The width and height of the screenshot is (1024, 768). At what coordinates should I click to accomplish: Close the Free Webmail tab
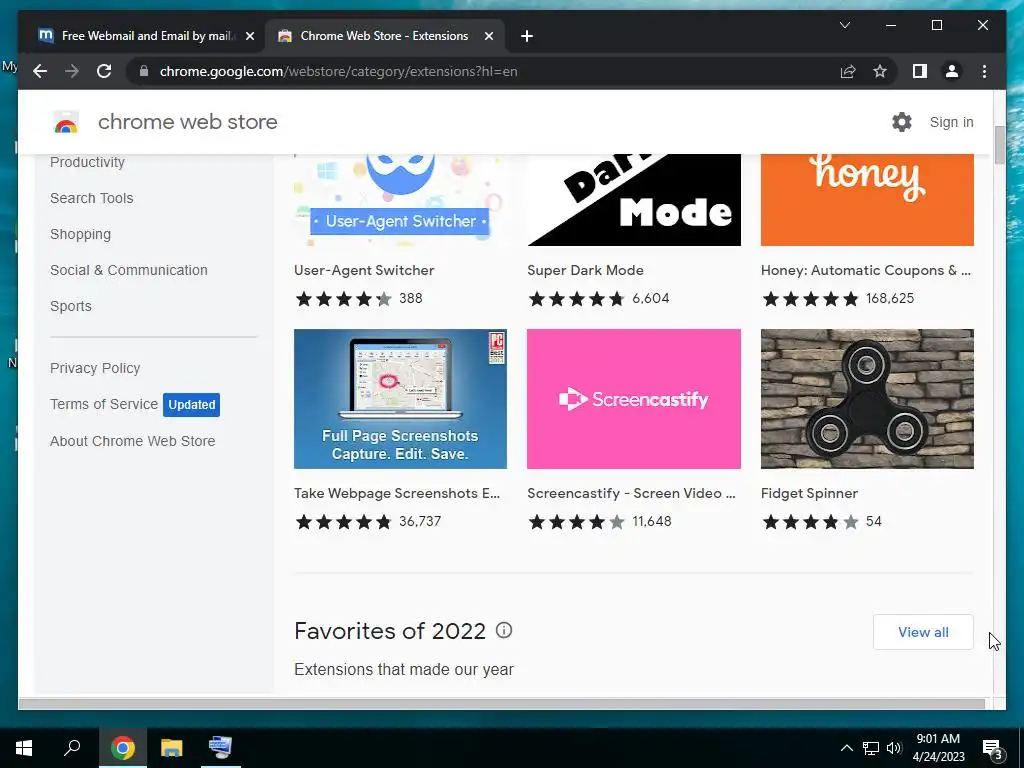pyautogui.click(x=249, y=36)
